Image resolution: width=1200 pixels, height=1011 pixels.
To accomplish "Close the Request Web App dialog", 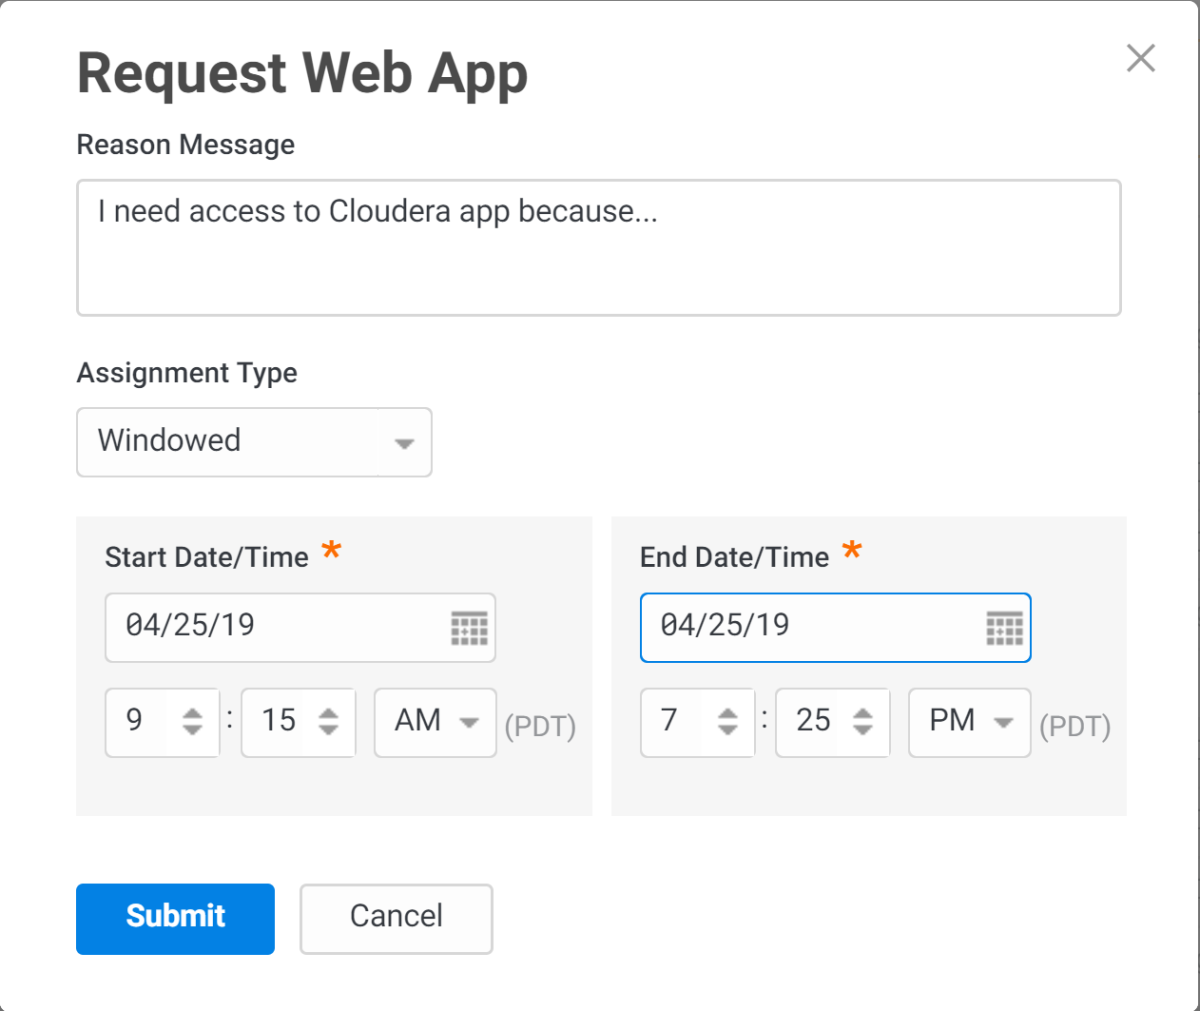I will tap(1140, 58).
